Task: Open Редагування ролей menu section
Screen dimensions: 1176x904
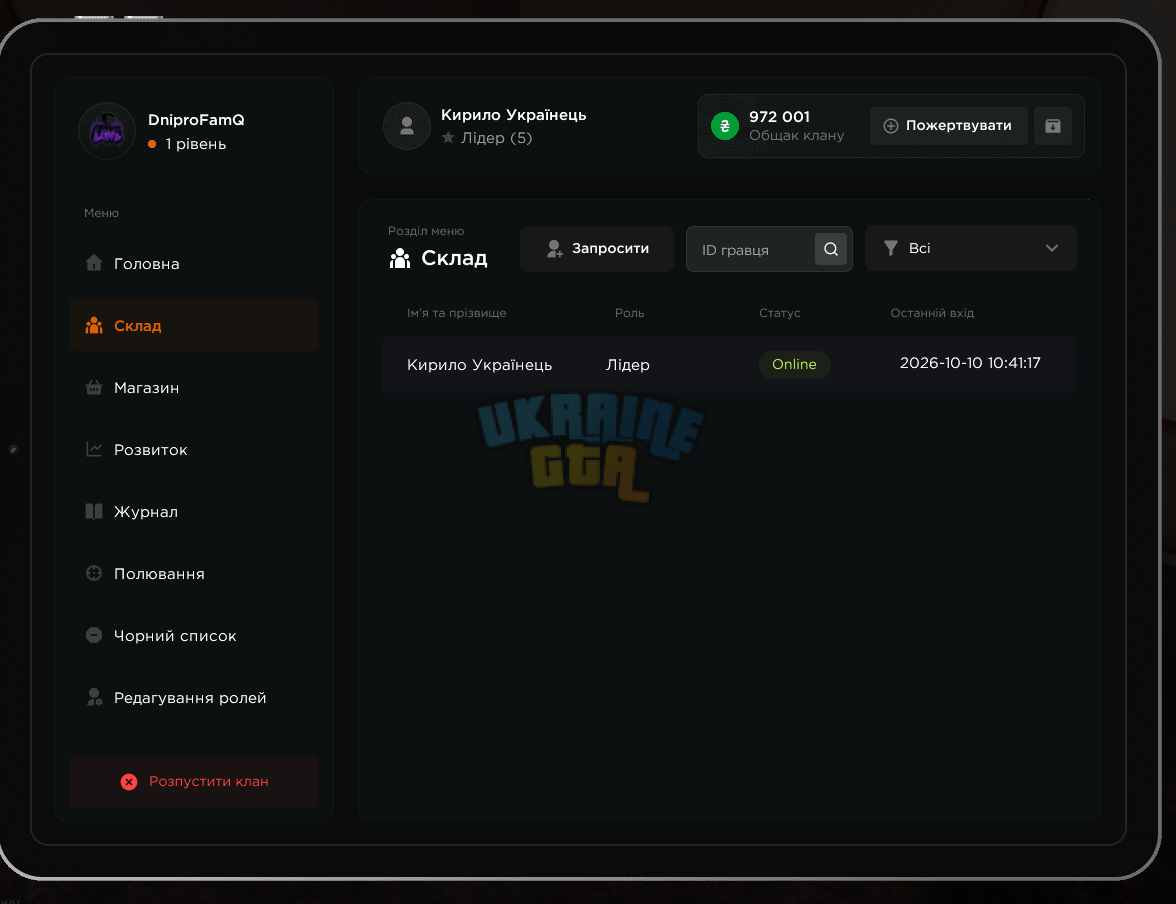Action: click(194, 698)
